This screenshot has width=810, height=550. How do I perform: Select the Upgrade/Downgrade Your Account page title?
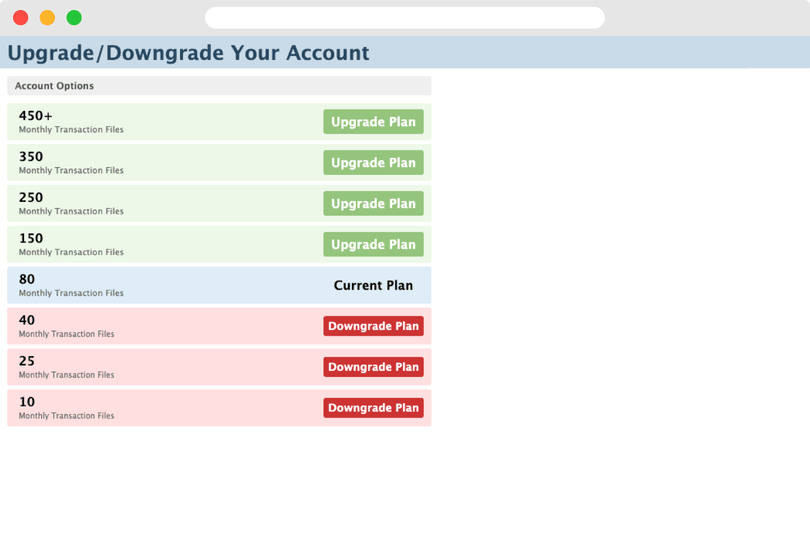[188, 53]
